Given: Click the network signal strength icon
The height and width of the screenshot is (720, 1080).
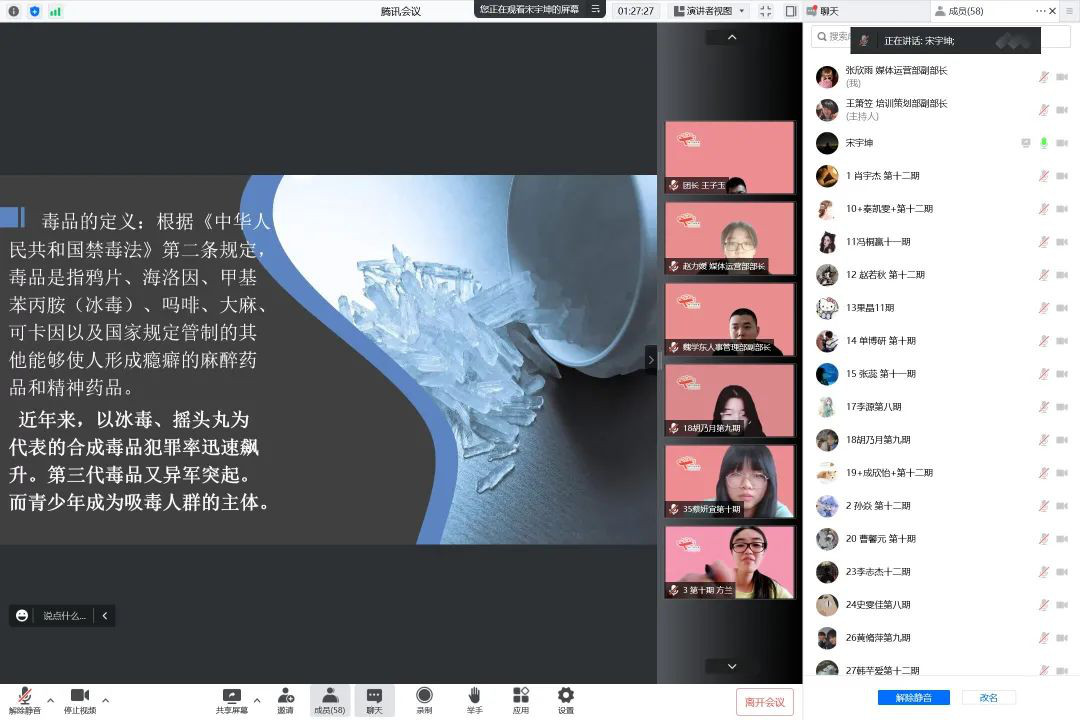Looking at the screenshot, I should coord(56,11).
